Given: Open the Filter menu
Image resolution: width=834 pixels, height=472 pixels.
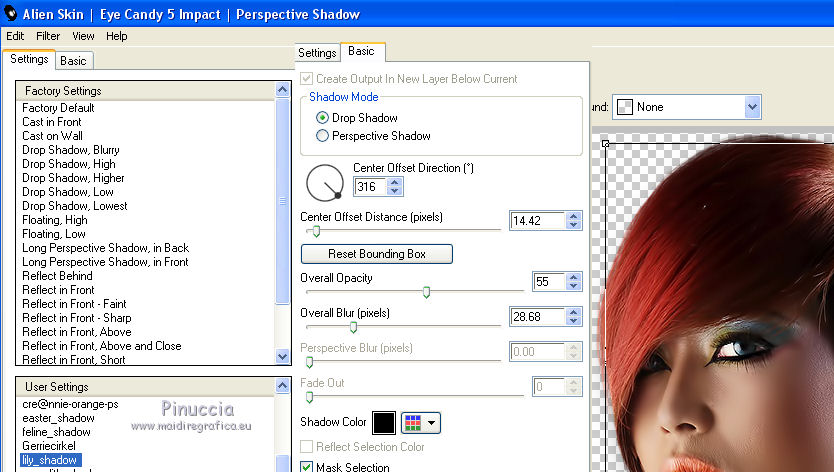Looking at the screenshot, I should point(48,36).
